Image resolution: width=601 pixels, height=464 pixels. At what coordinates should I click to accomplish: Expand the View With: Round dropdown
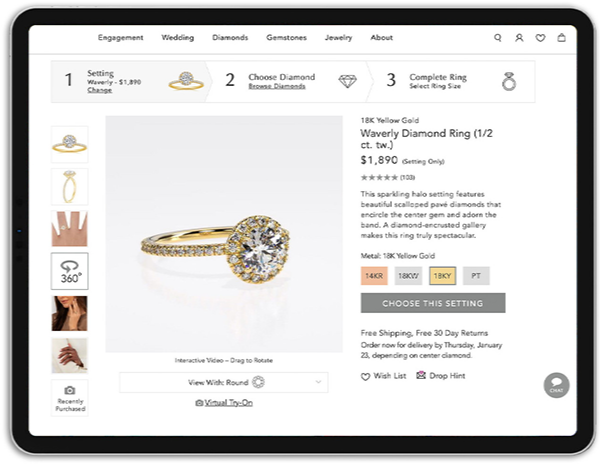pos(224,382)
